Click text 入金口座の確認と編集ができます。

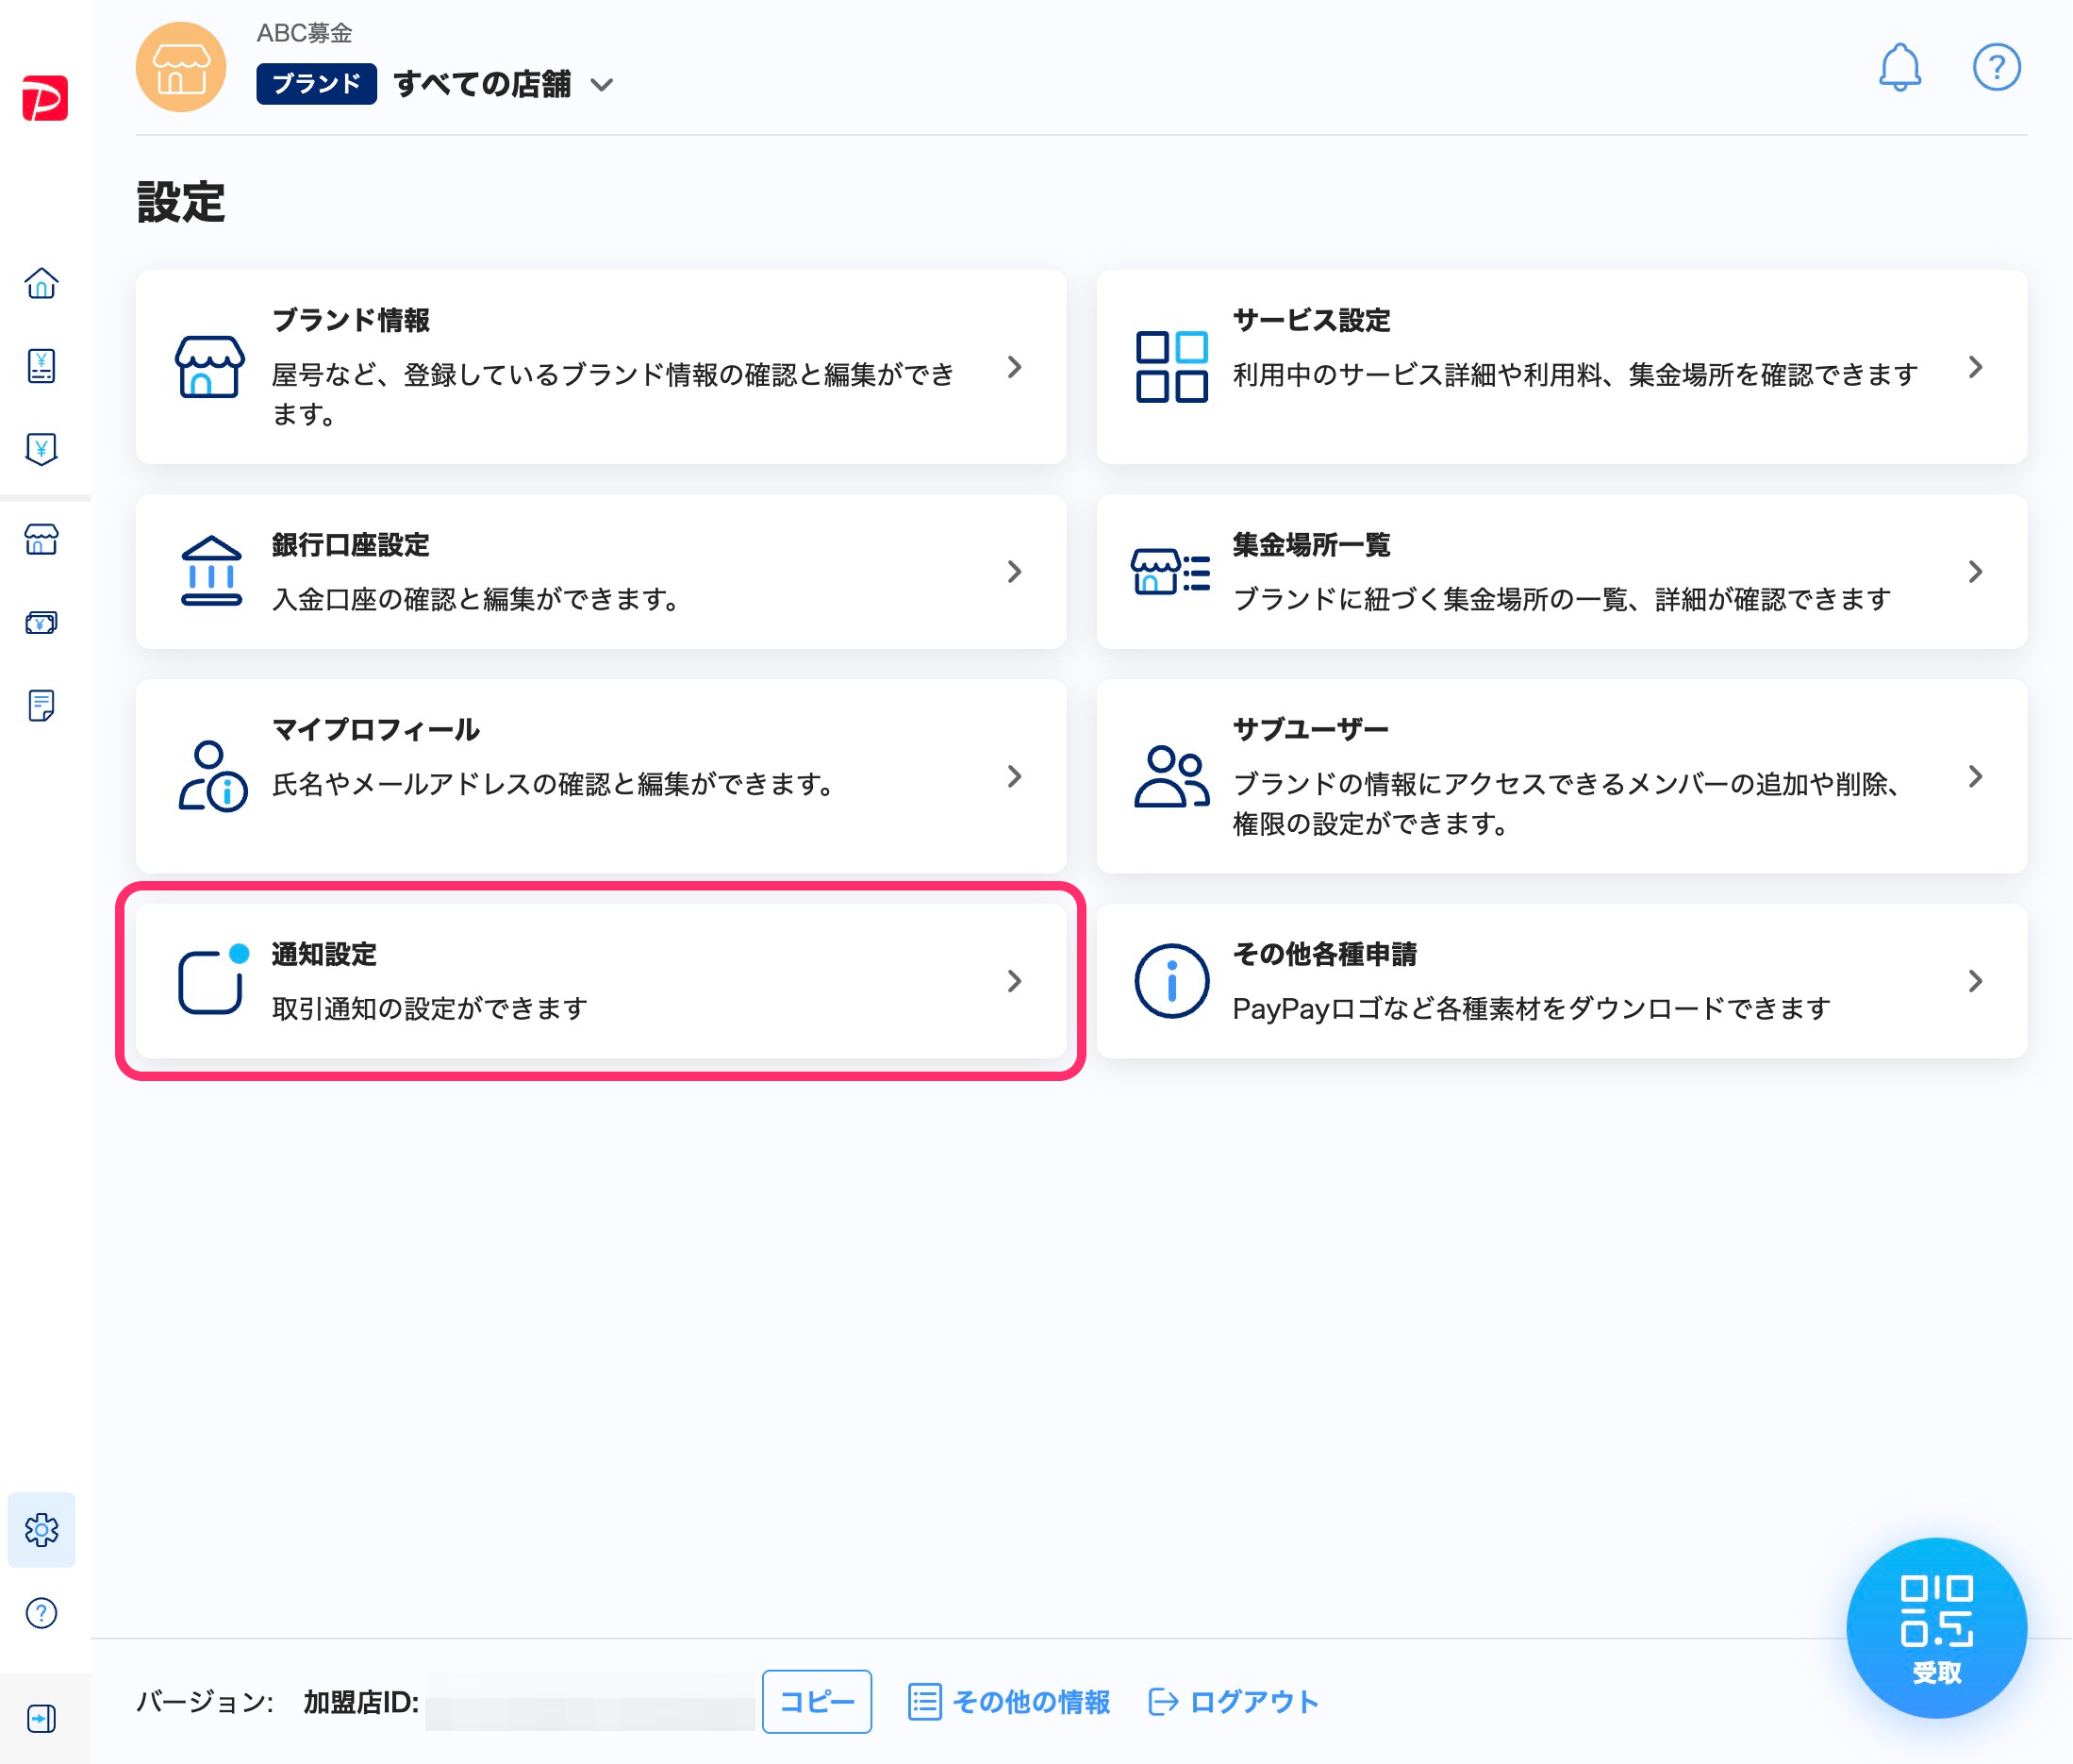(479, 599)
